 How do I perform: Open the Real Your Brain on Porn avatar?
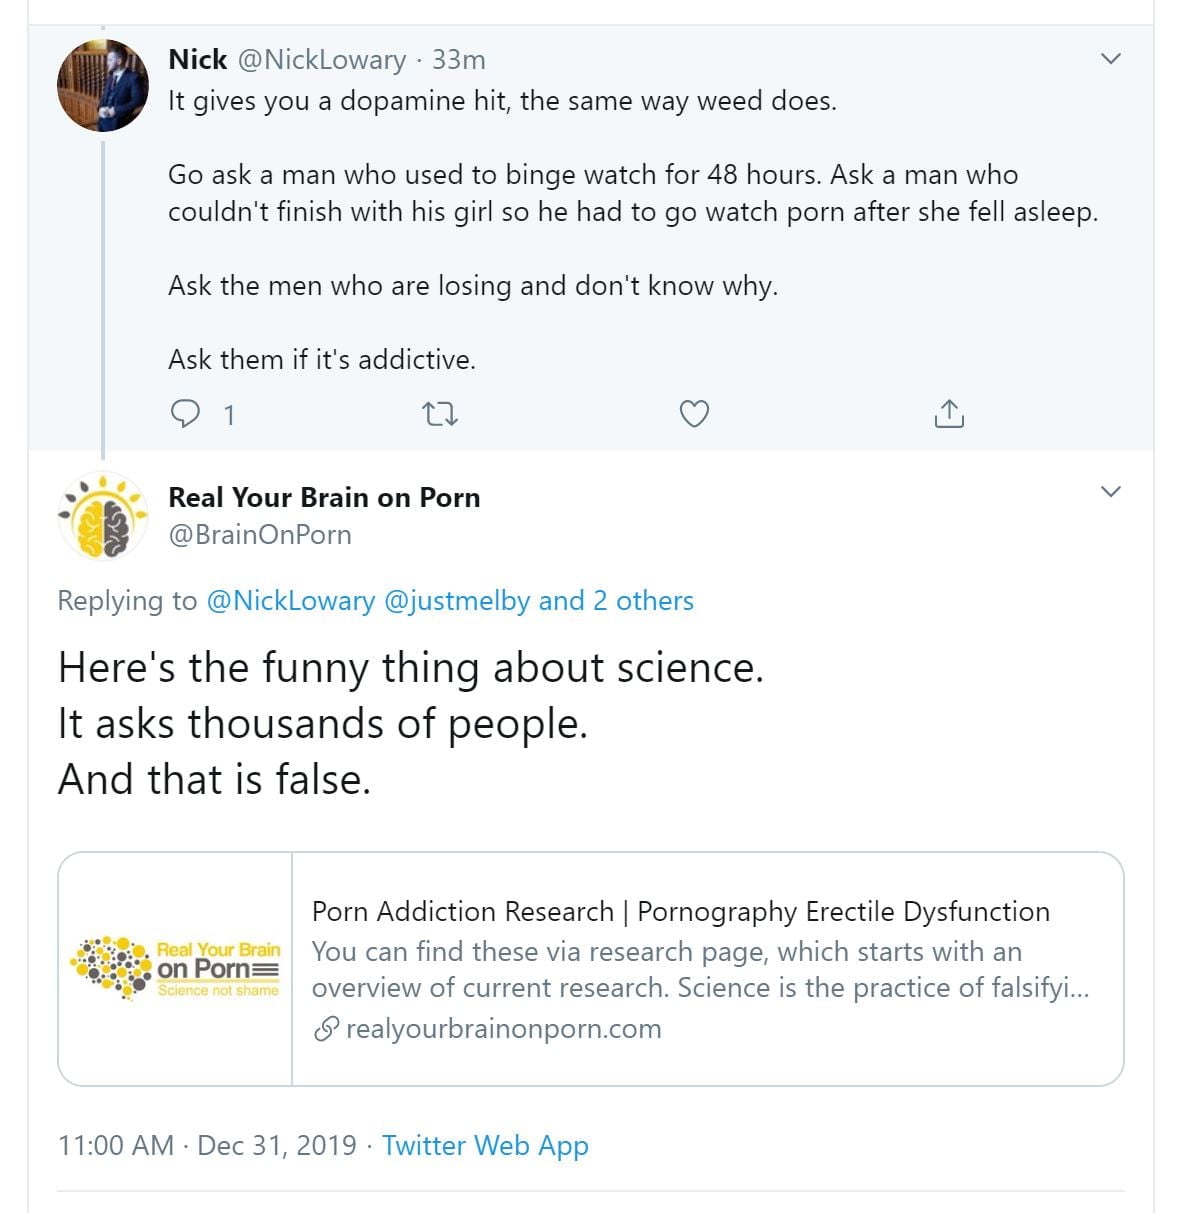coord(102,516)
